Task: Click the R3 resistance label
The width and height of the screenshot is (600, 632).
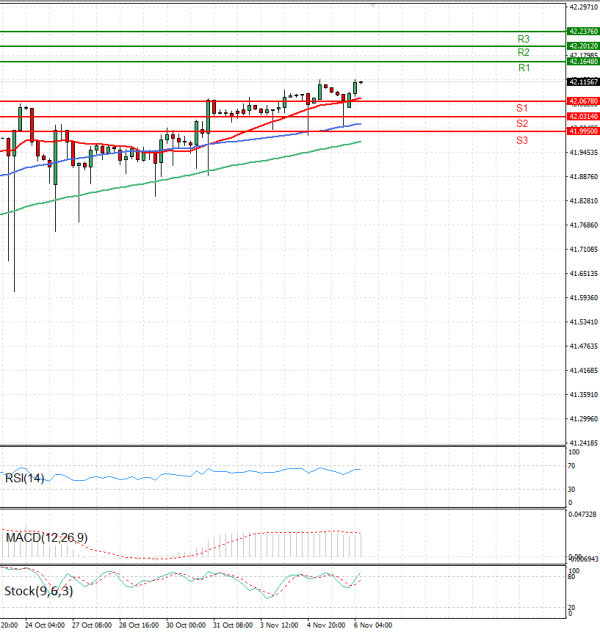Action: (x=523, y=38)
